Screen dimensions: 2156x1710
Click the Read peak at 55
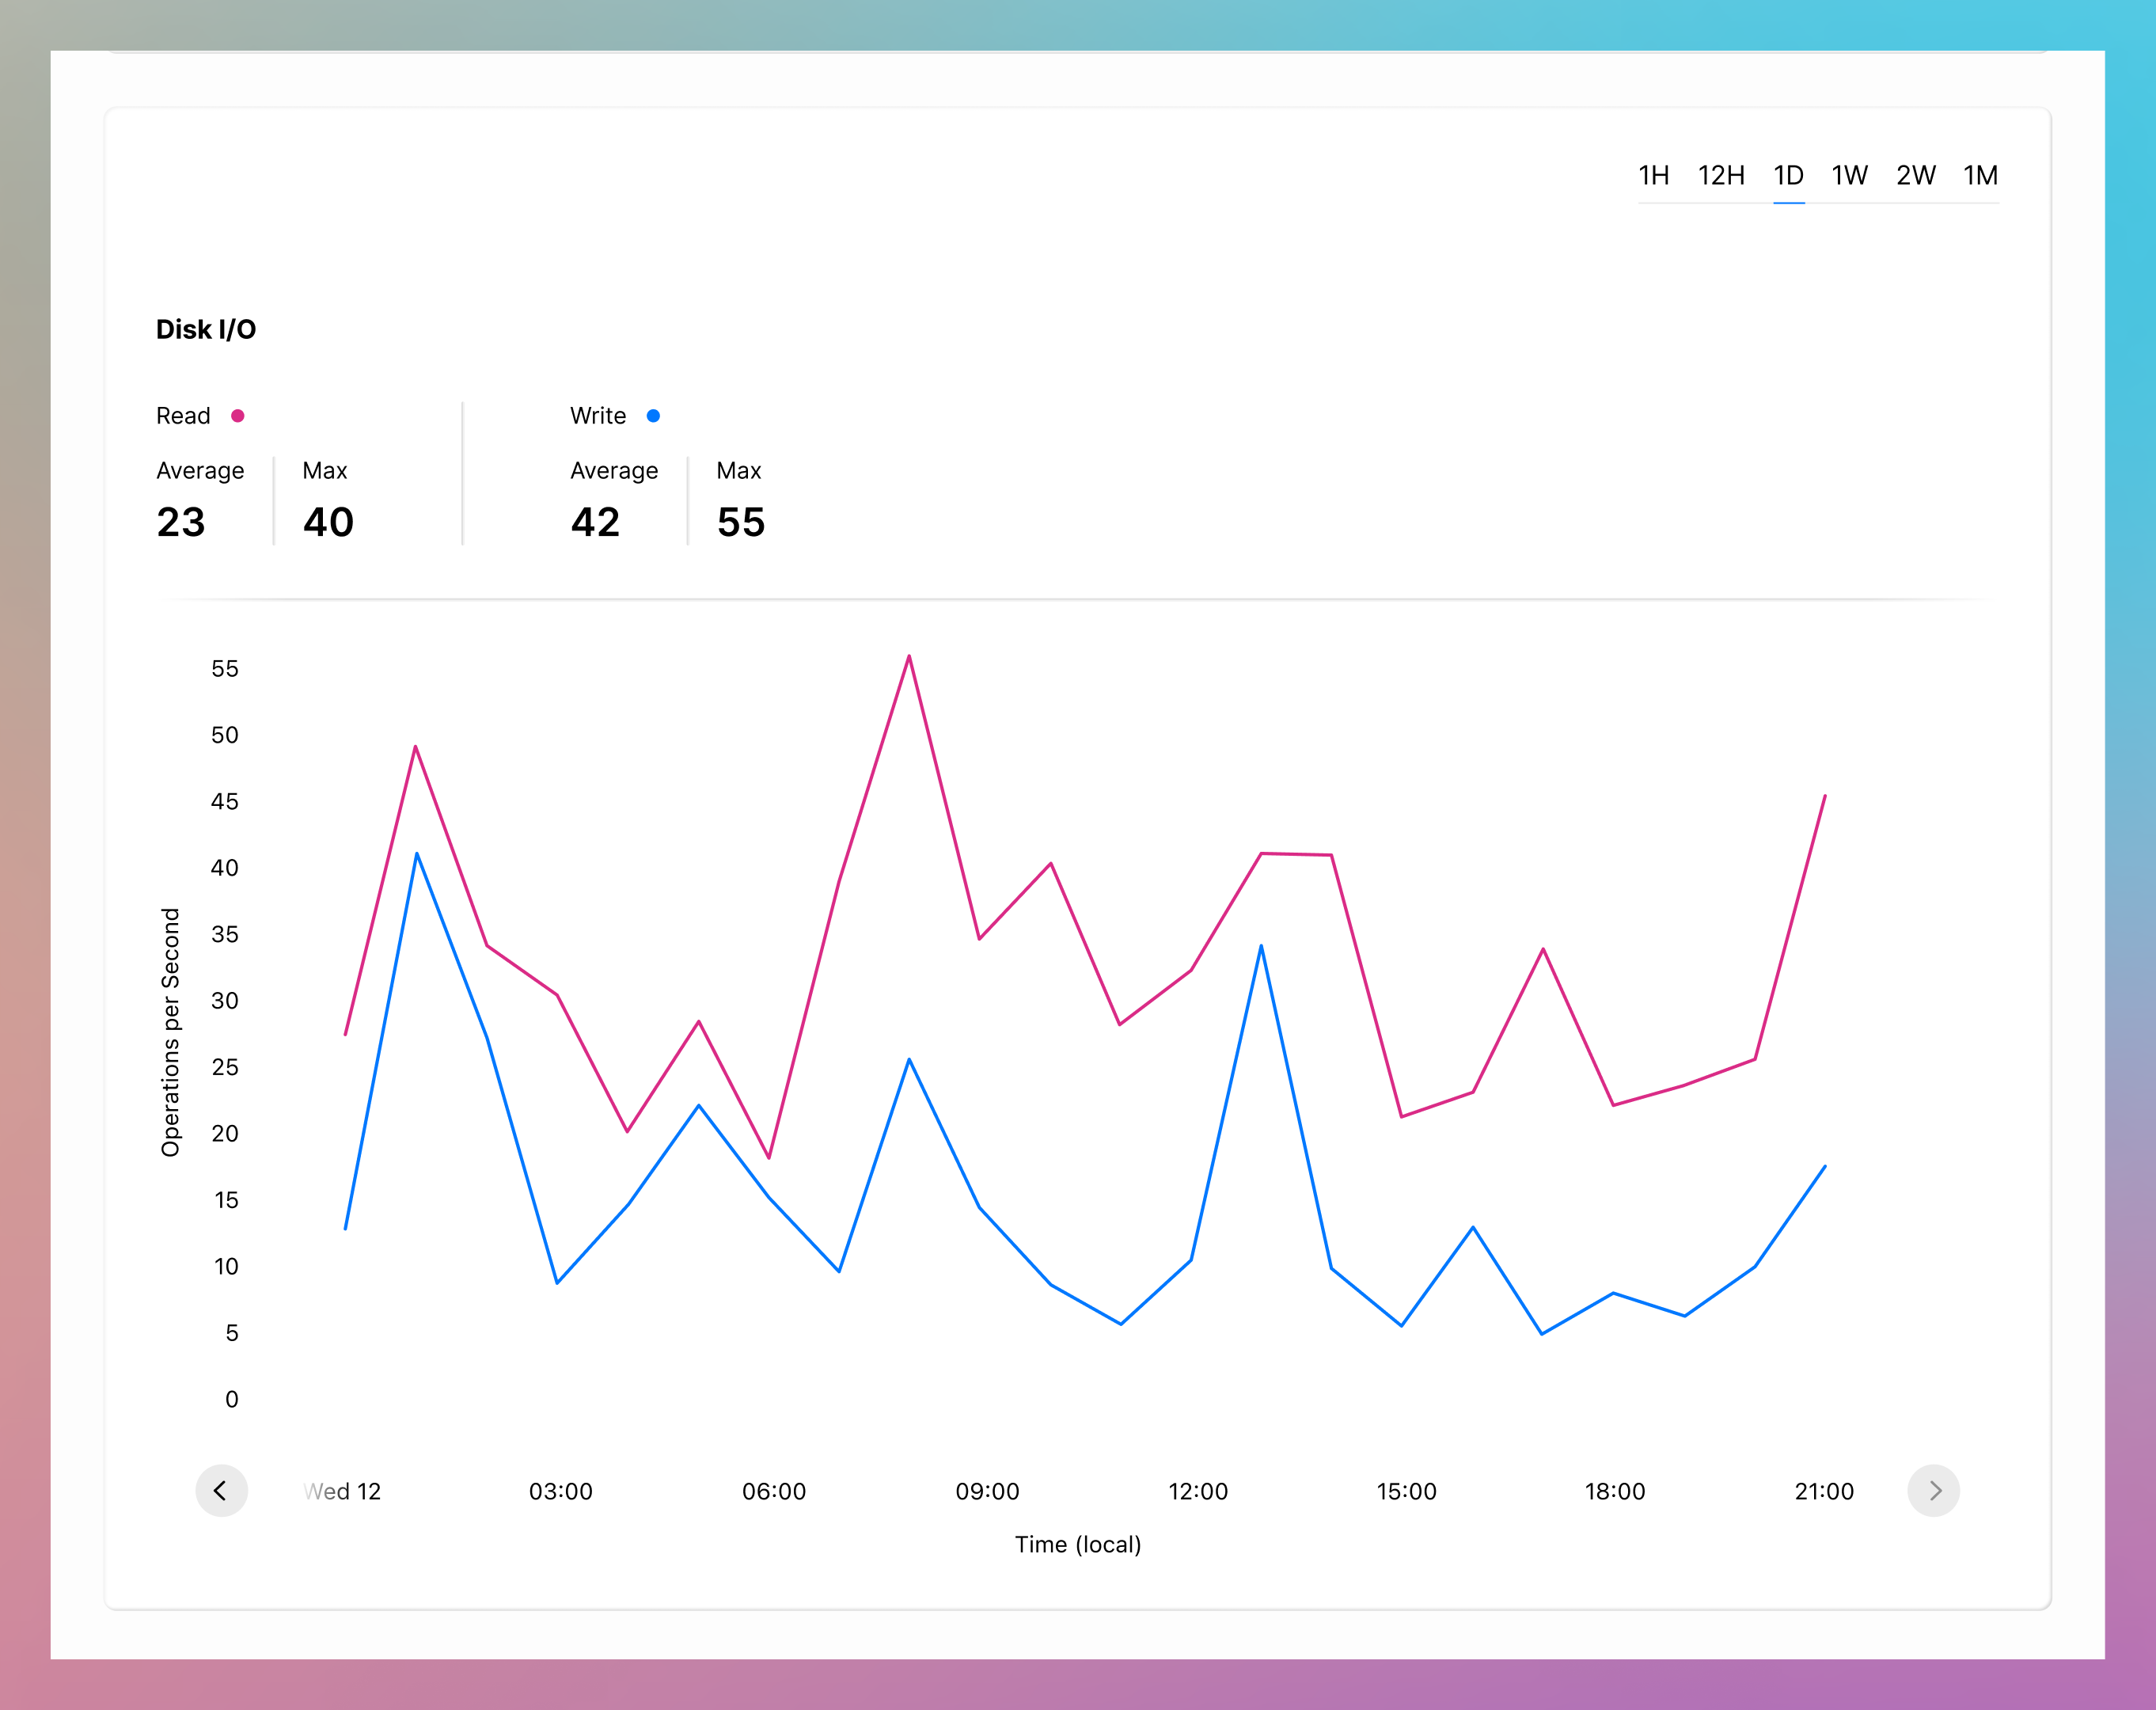tap(909, 657)
